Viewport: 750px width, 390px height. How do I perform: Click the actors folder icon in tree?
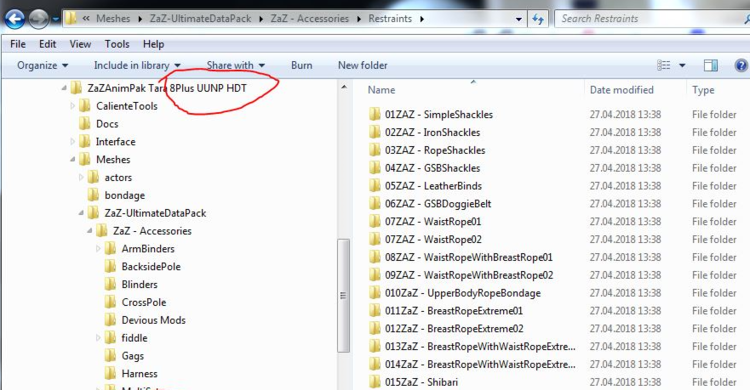point(93,177)
